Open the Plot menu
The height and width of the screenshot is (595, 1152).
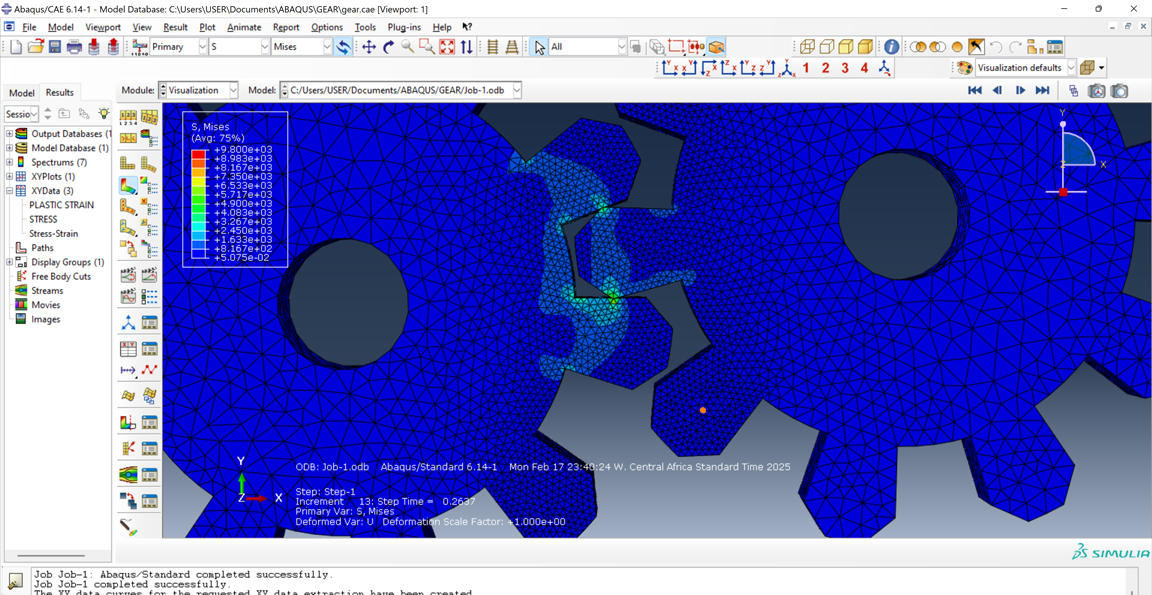coord(207,27)
